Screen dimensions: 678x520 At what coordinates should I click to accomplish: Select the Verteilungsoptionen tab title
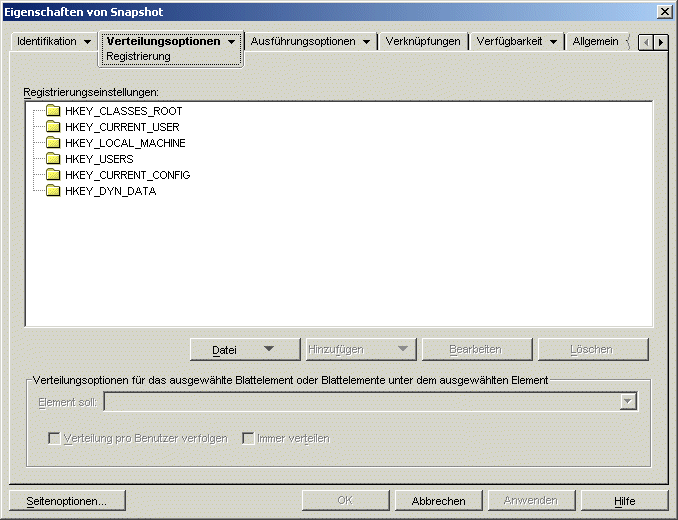tap(163, 41)
